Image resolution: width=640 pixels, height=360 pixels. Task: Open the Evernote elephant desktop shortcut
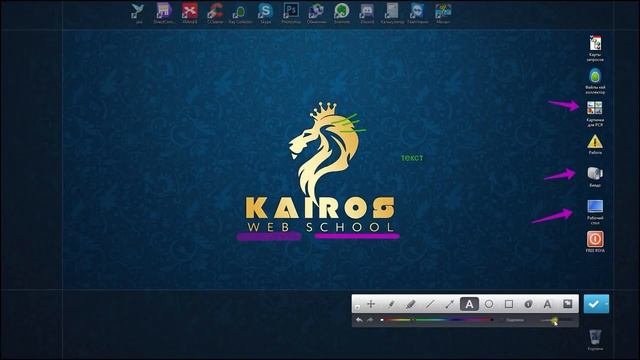click(342, 12)
